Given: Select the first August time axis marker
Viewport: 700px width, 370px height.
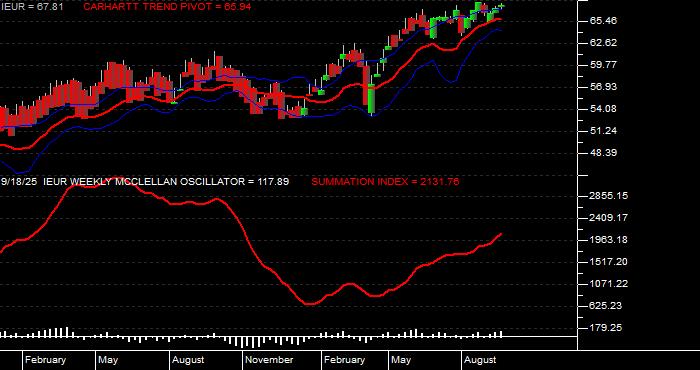Looking at the screenshot, I should pos(188,360).
